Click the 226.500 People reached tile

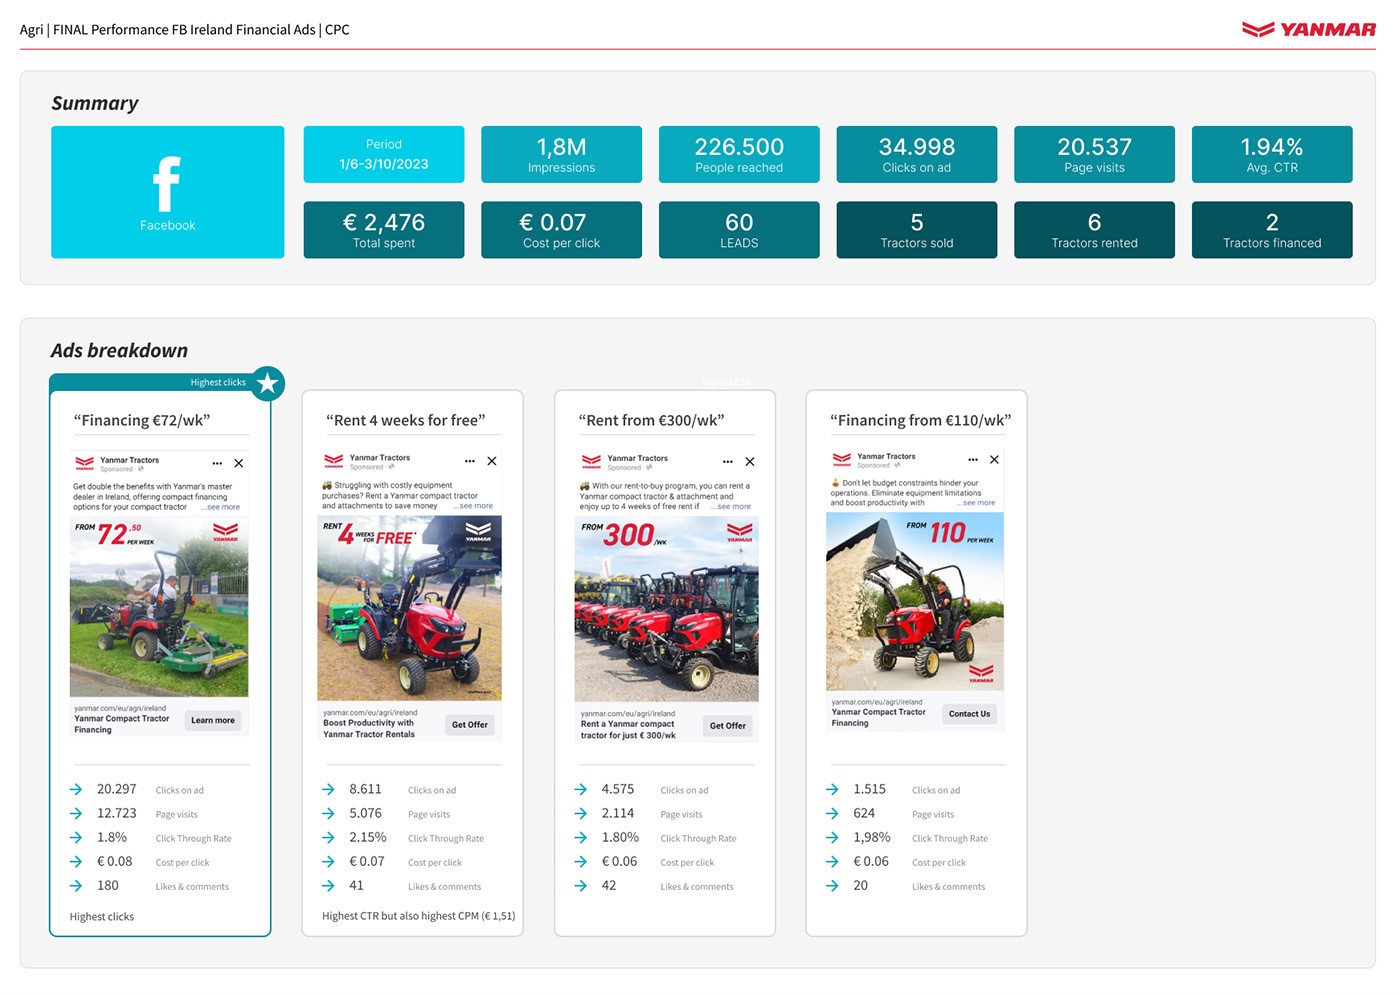[739, 154]
